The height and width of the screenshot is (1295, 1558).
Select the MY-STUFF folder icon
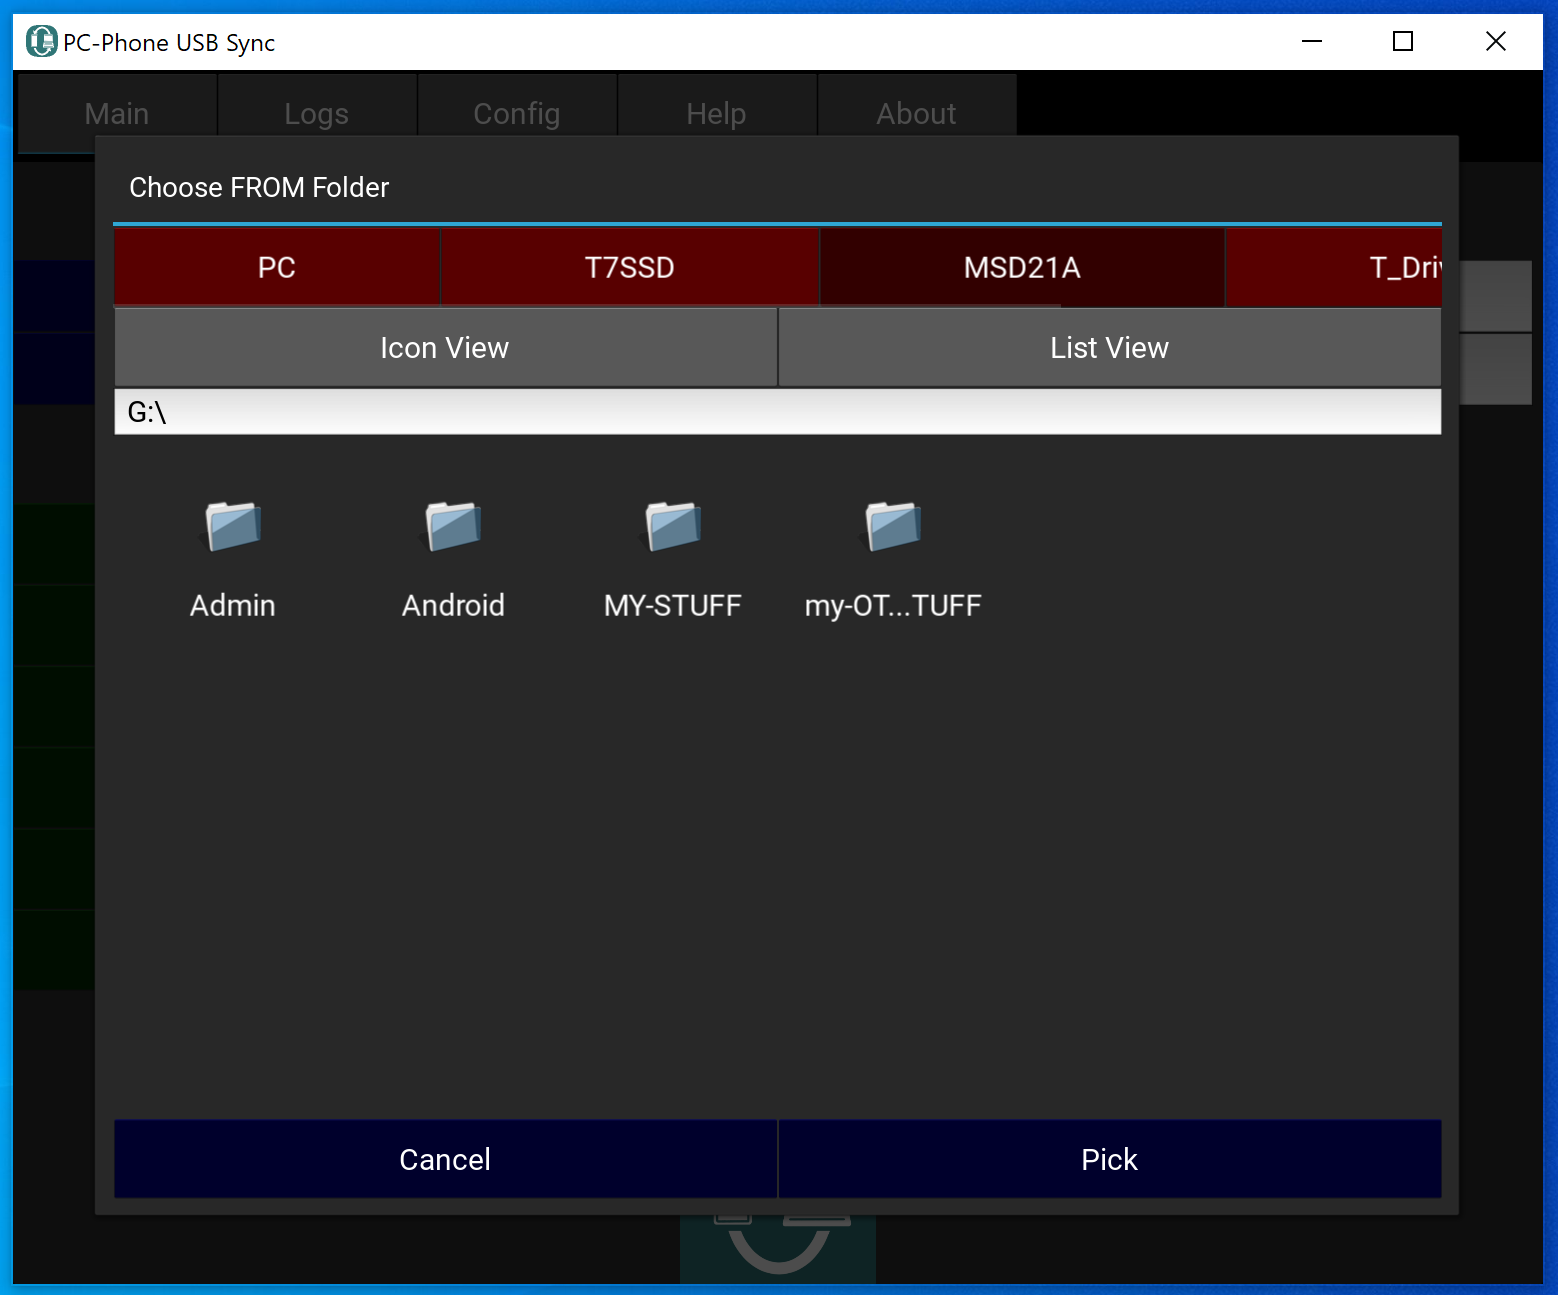click(673, 527)
